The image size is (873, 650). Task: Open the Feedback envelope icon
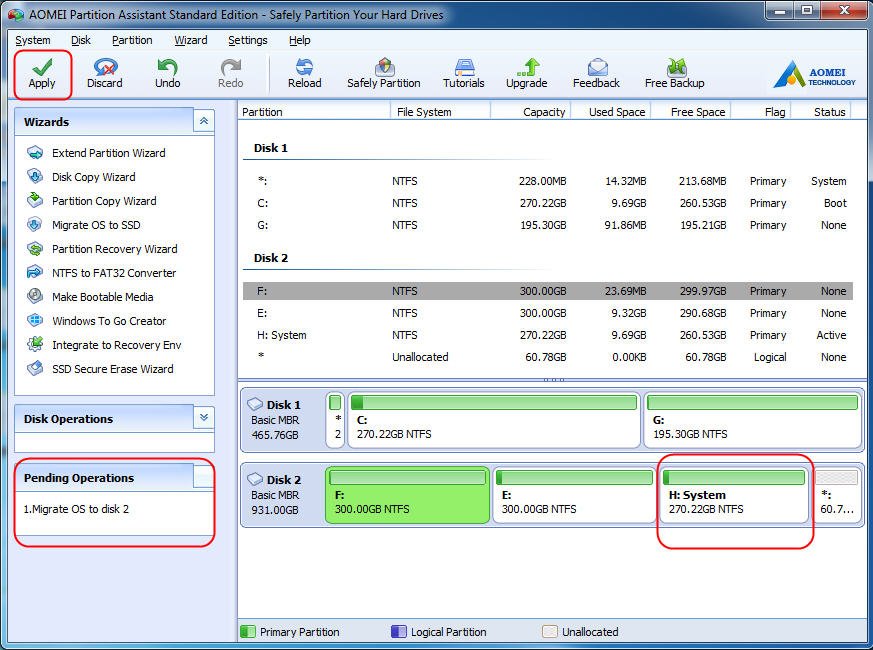pos(597,67)
